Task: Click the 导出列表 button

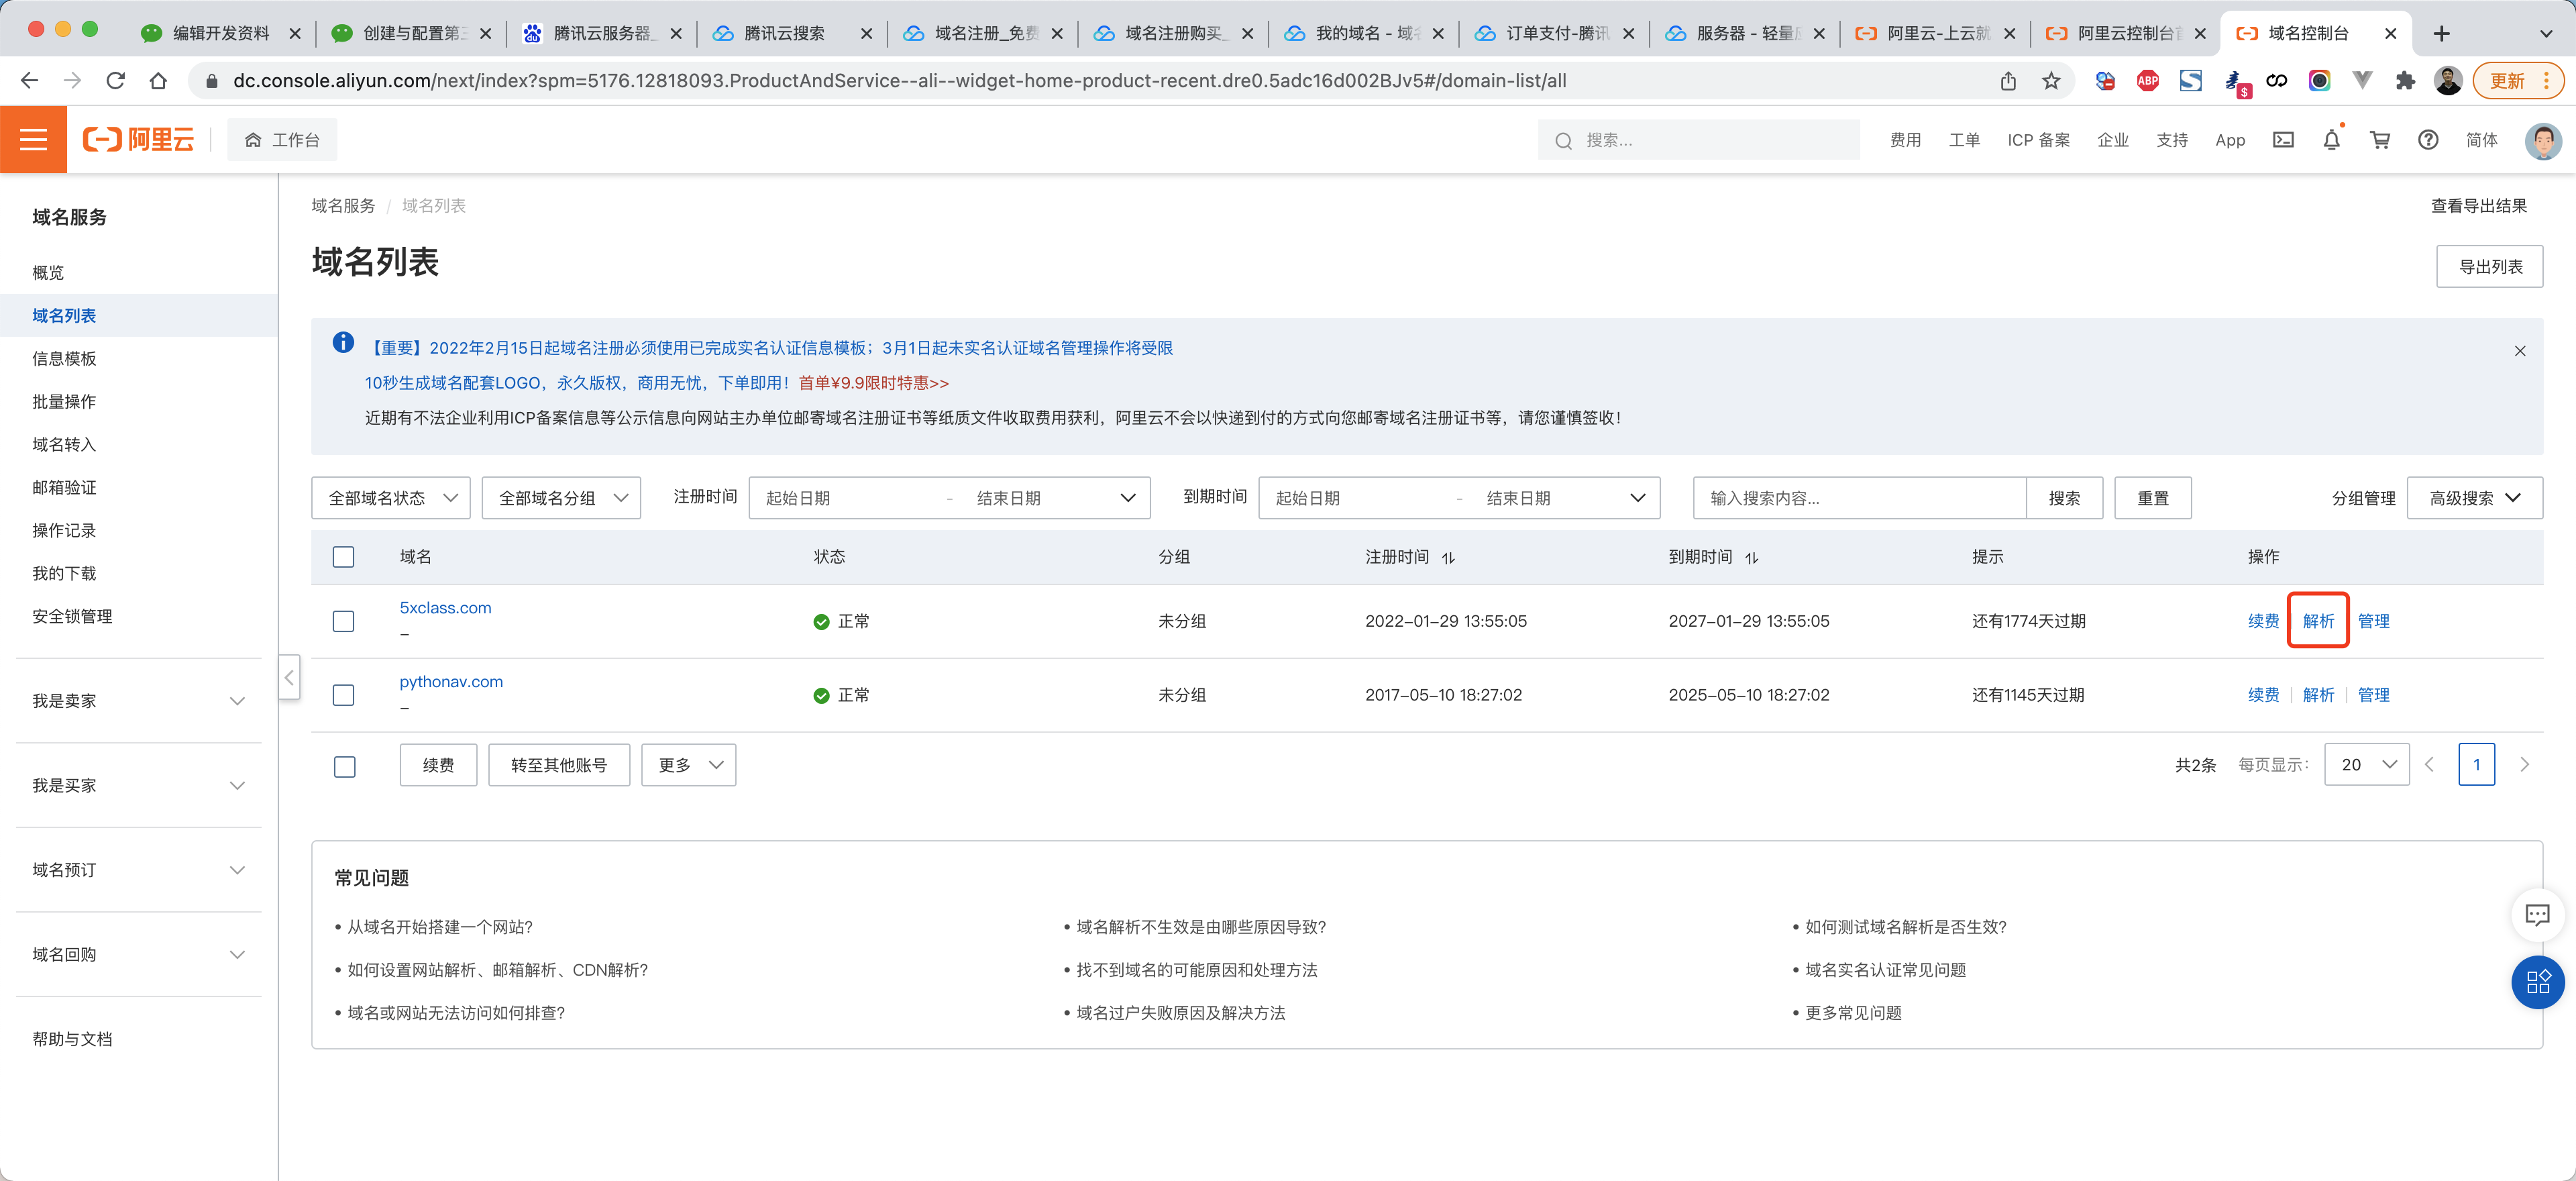Action: [2489, 267]
